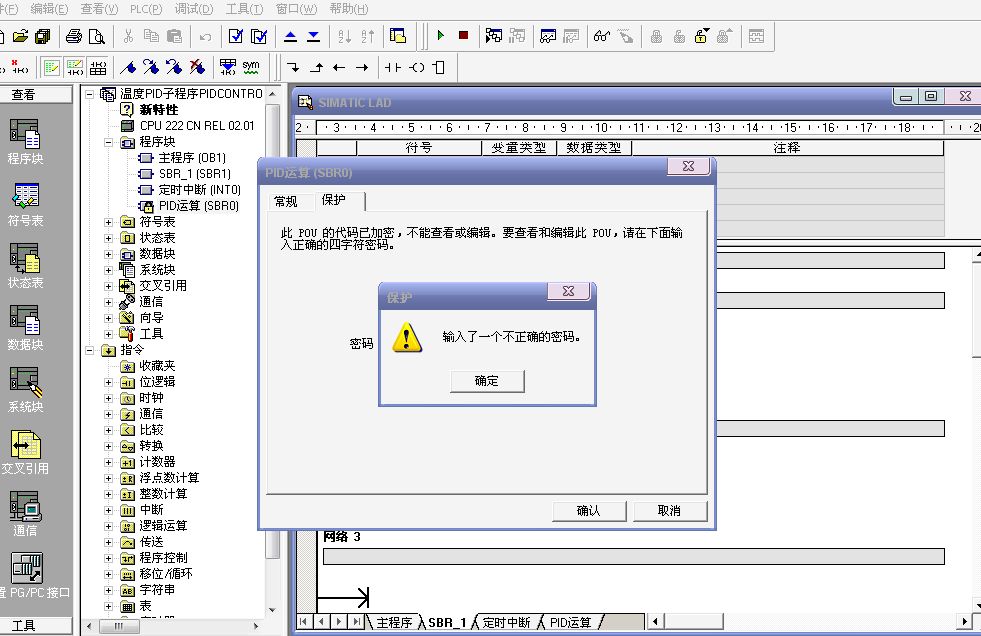
Task: Select 主程序 (OB1) in project tree
Action: pos(192,158)
